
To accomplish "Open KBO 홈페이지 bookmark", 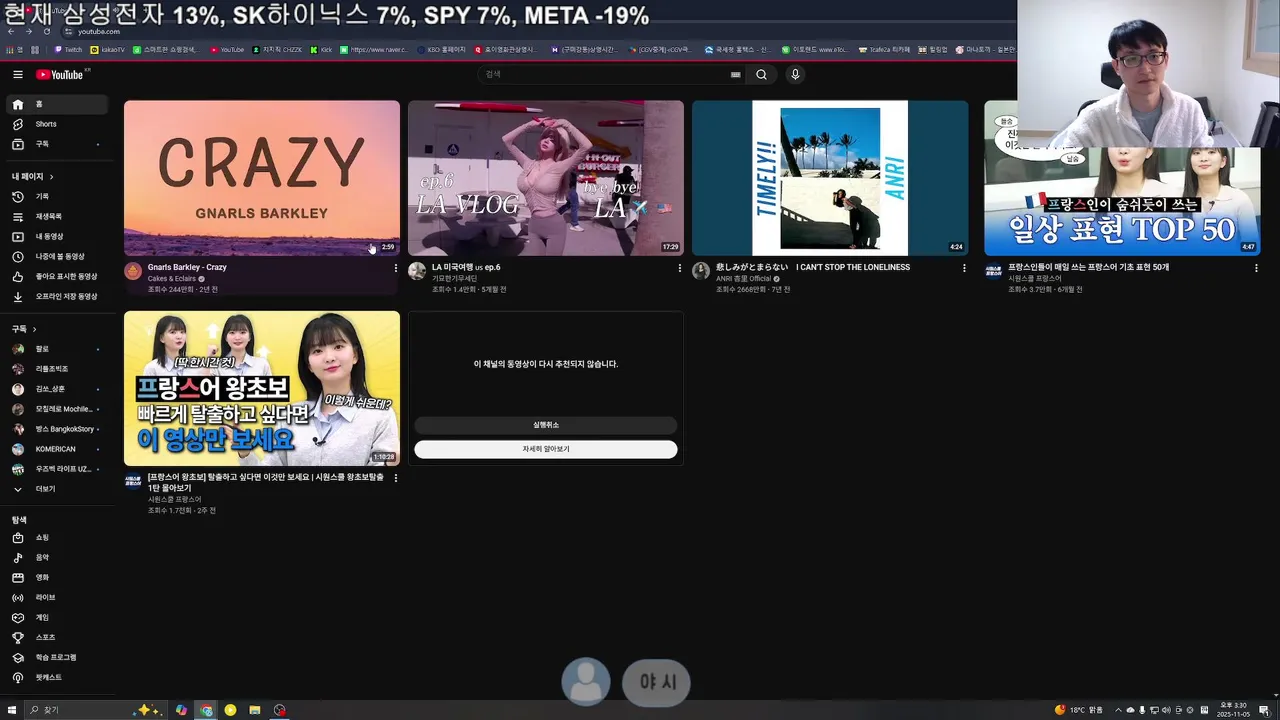I will click(441, 49).
